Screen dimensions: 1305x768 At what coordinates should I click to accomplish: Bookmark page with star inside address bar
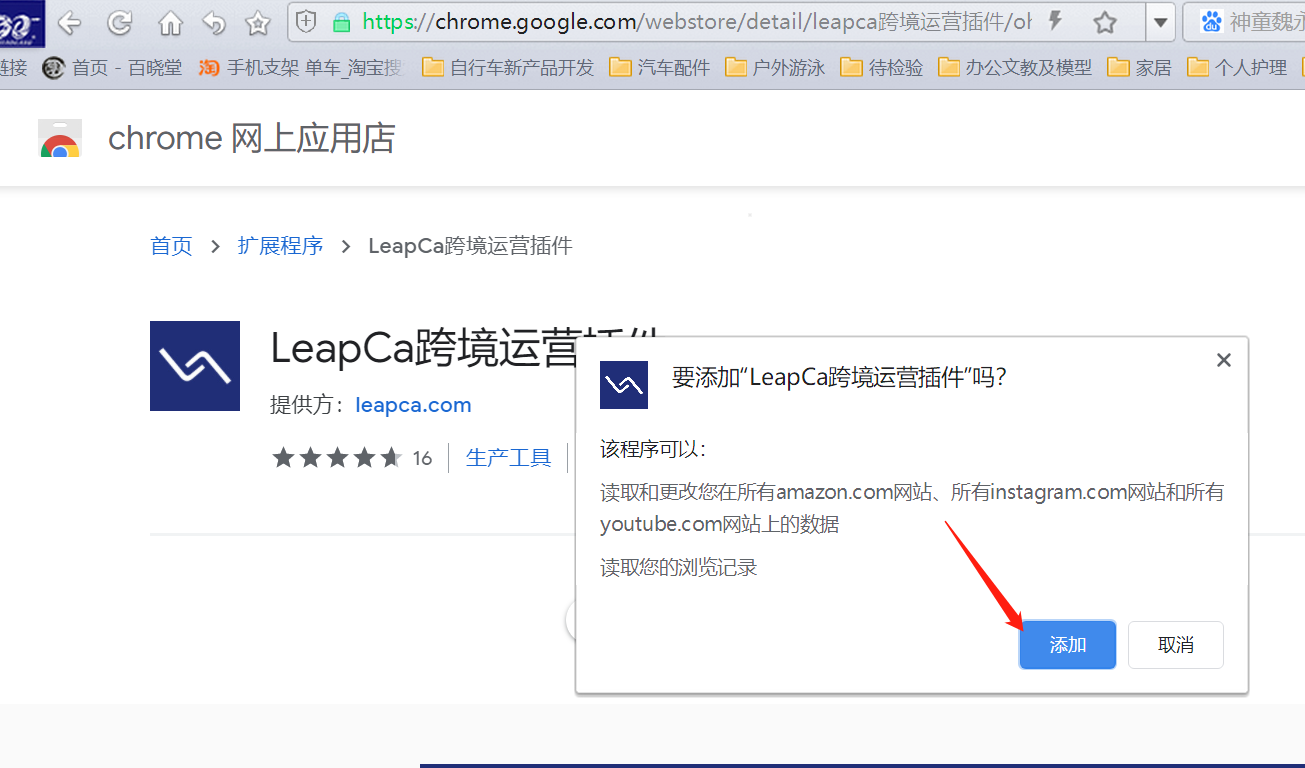(1104, 22)
